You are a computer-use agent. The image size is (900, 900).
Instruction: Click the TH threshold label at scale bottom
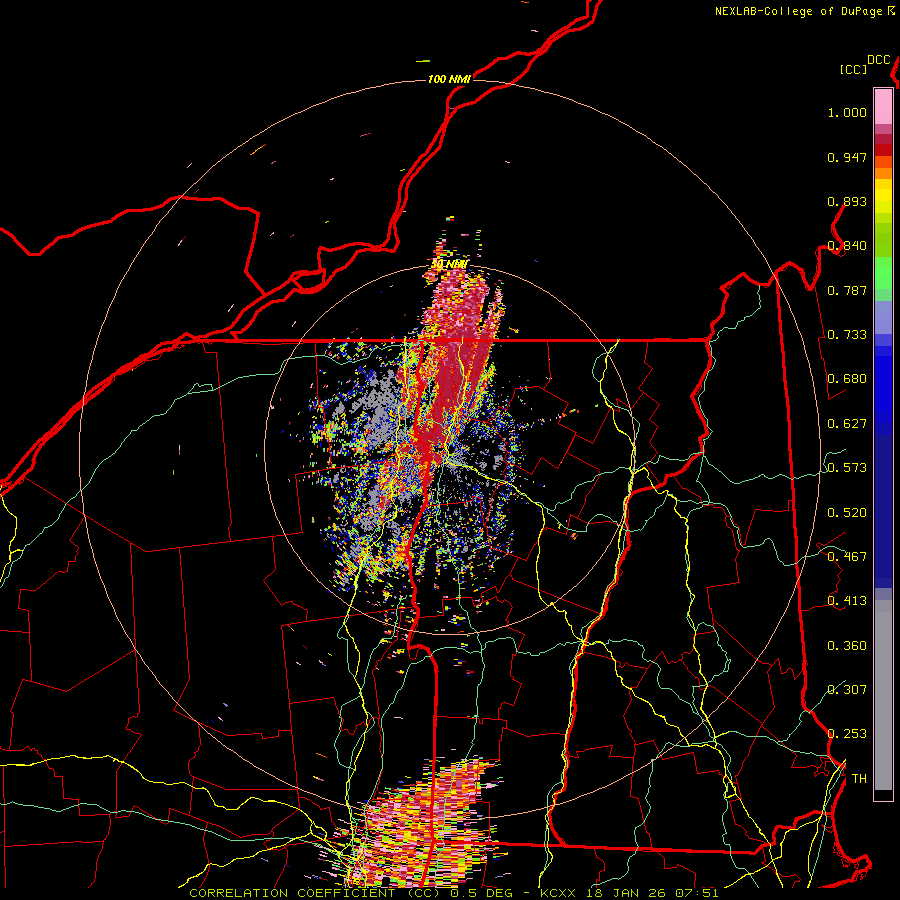coord(859,778)
